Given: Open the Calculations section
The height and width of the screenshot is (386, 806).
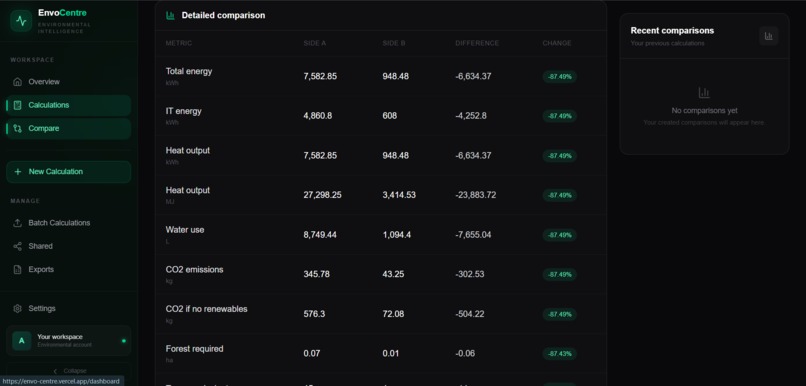Looking at the screenshot, I should pos(68,105).
